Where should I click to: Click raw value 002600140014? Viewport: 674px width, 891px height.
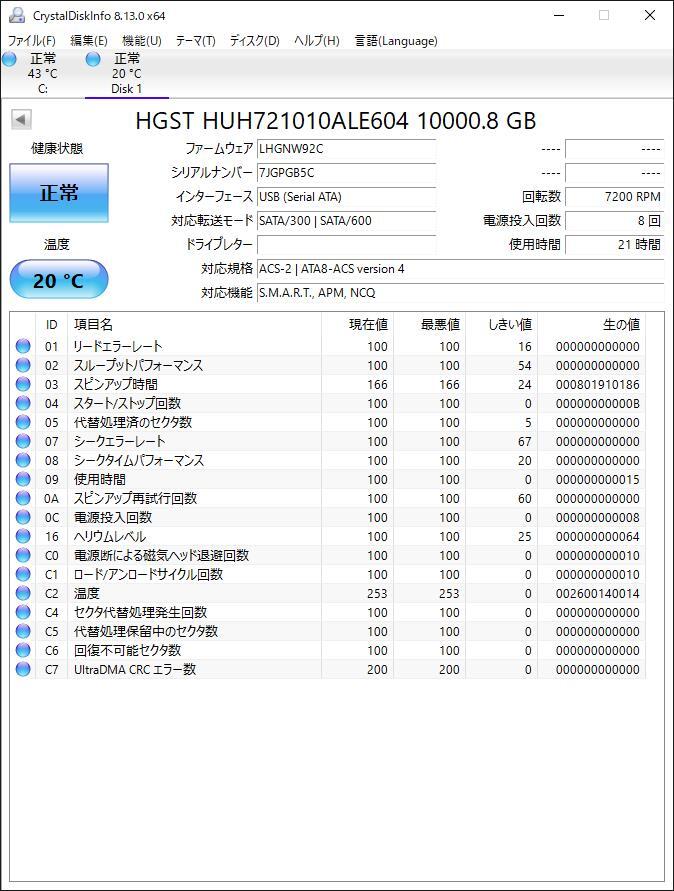597,594
